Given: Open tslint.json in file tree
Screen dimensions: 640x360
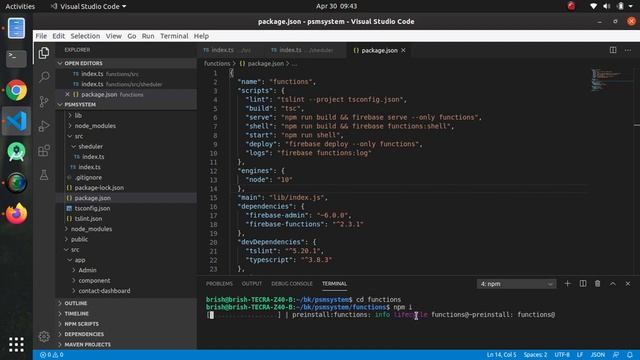Looking at the screenshot, I should pyautogui.click(x=88, y=219).
